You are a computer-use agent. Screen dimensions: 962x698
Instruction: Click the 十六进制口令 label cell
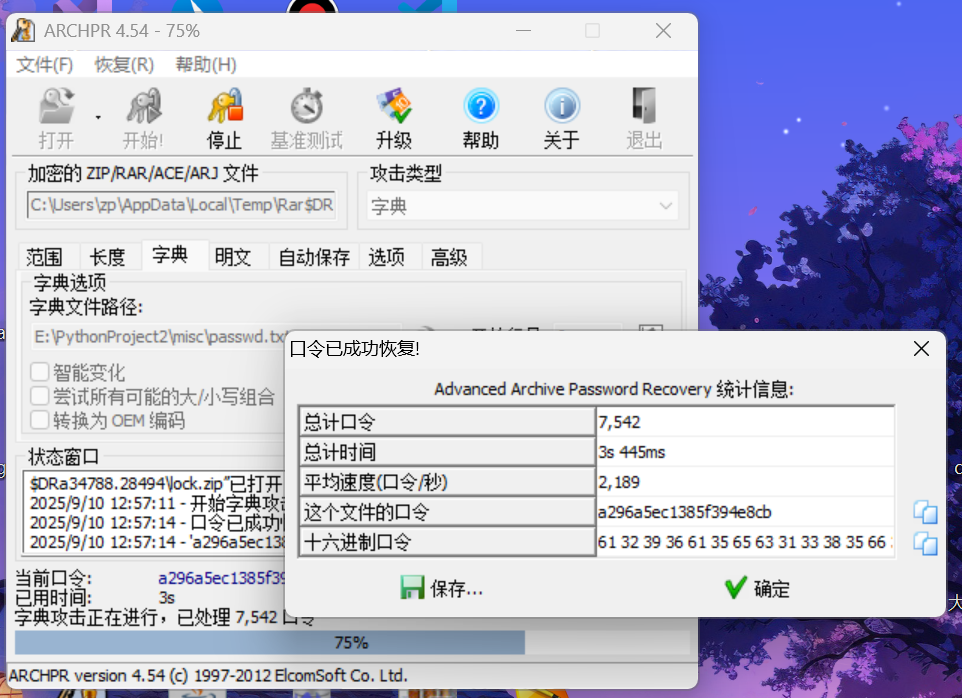447,542
